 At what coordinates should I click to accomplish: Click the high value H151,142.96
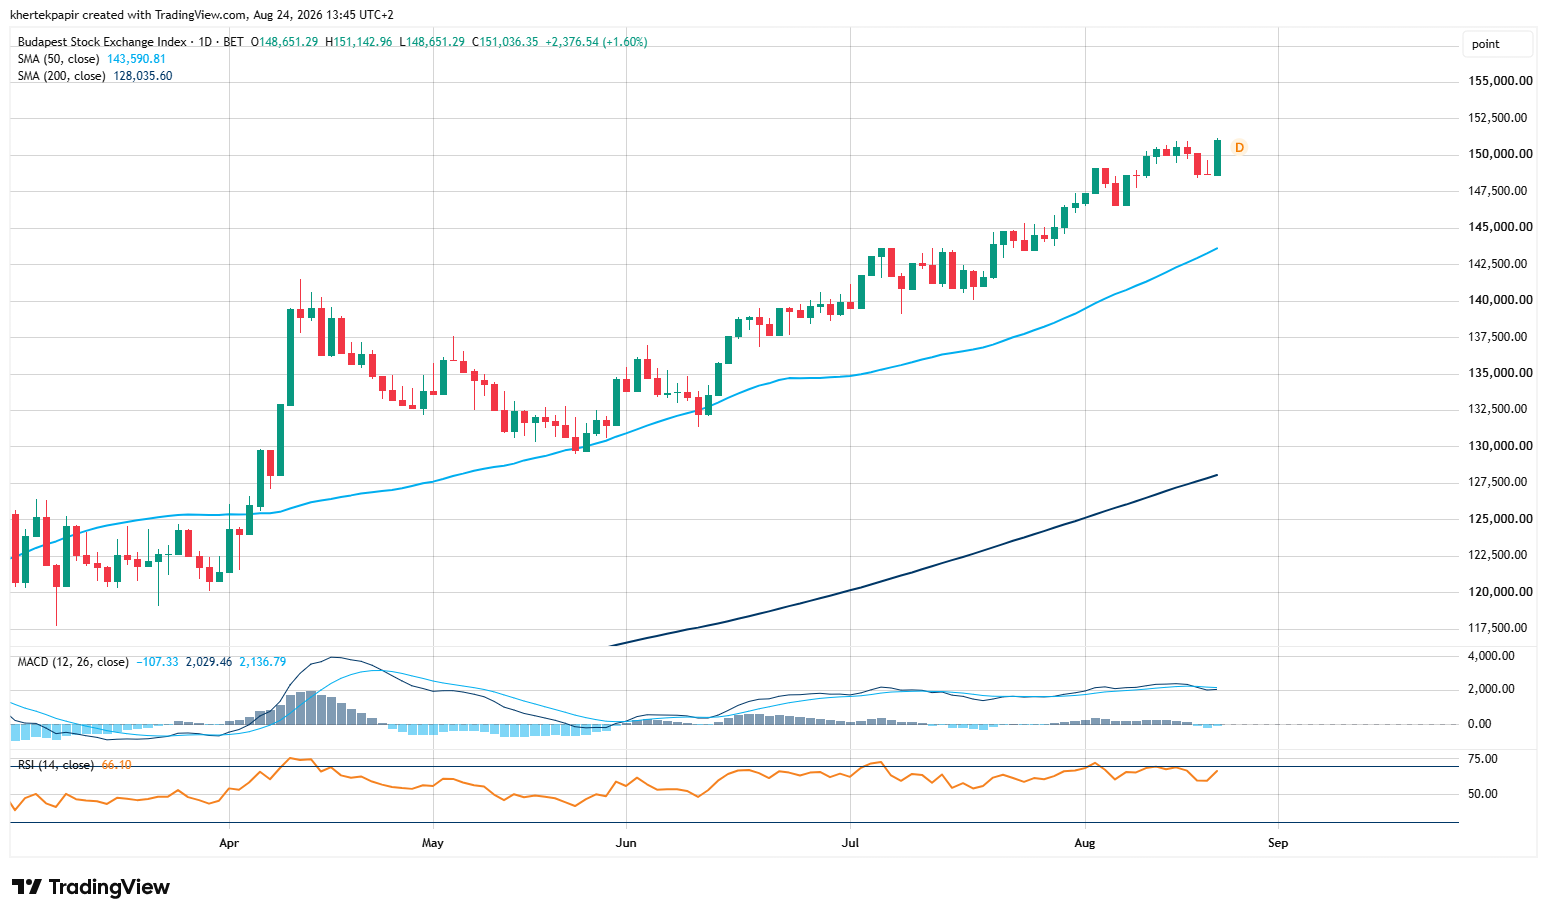click(x=358, y=42)
